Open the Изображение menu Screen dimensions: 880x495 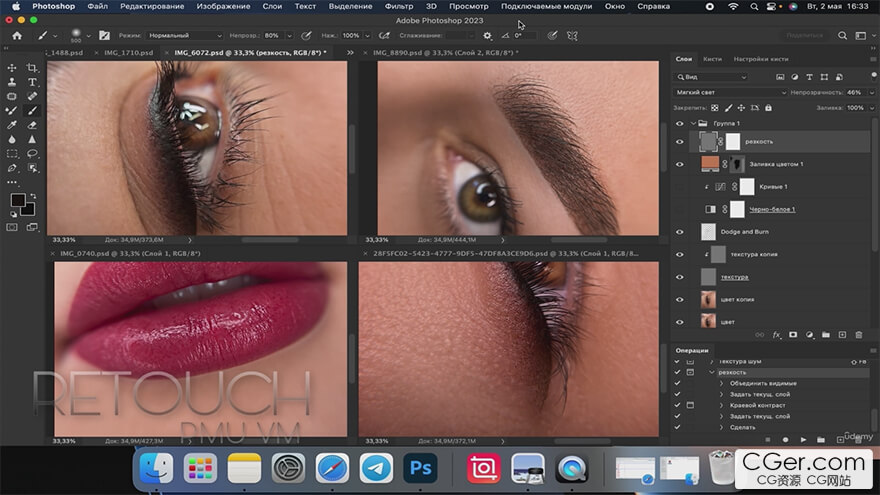tap(223, 6)
